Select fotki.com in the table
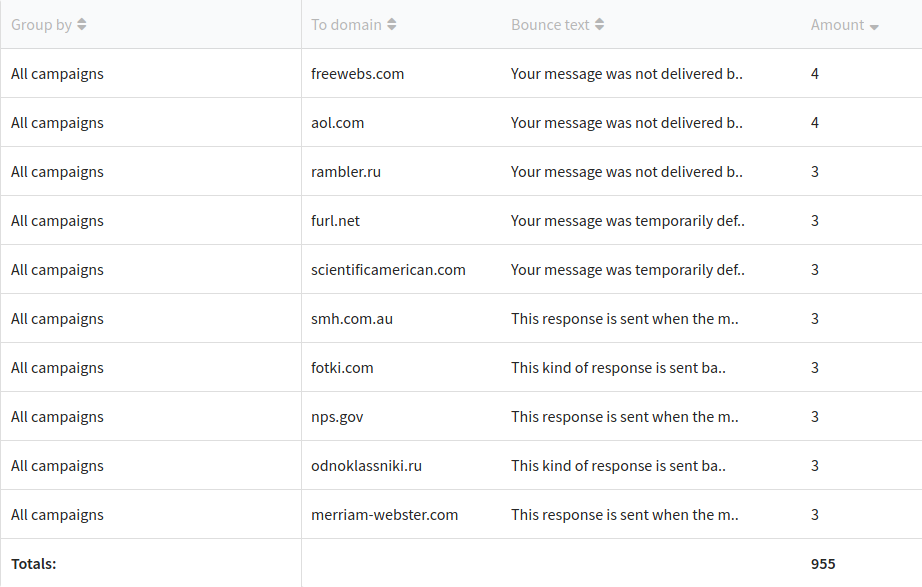This screenshot has height=587, width=922. [342, 368]
